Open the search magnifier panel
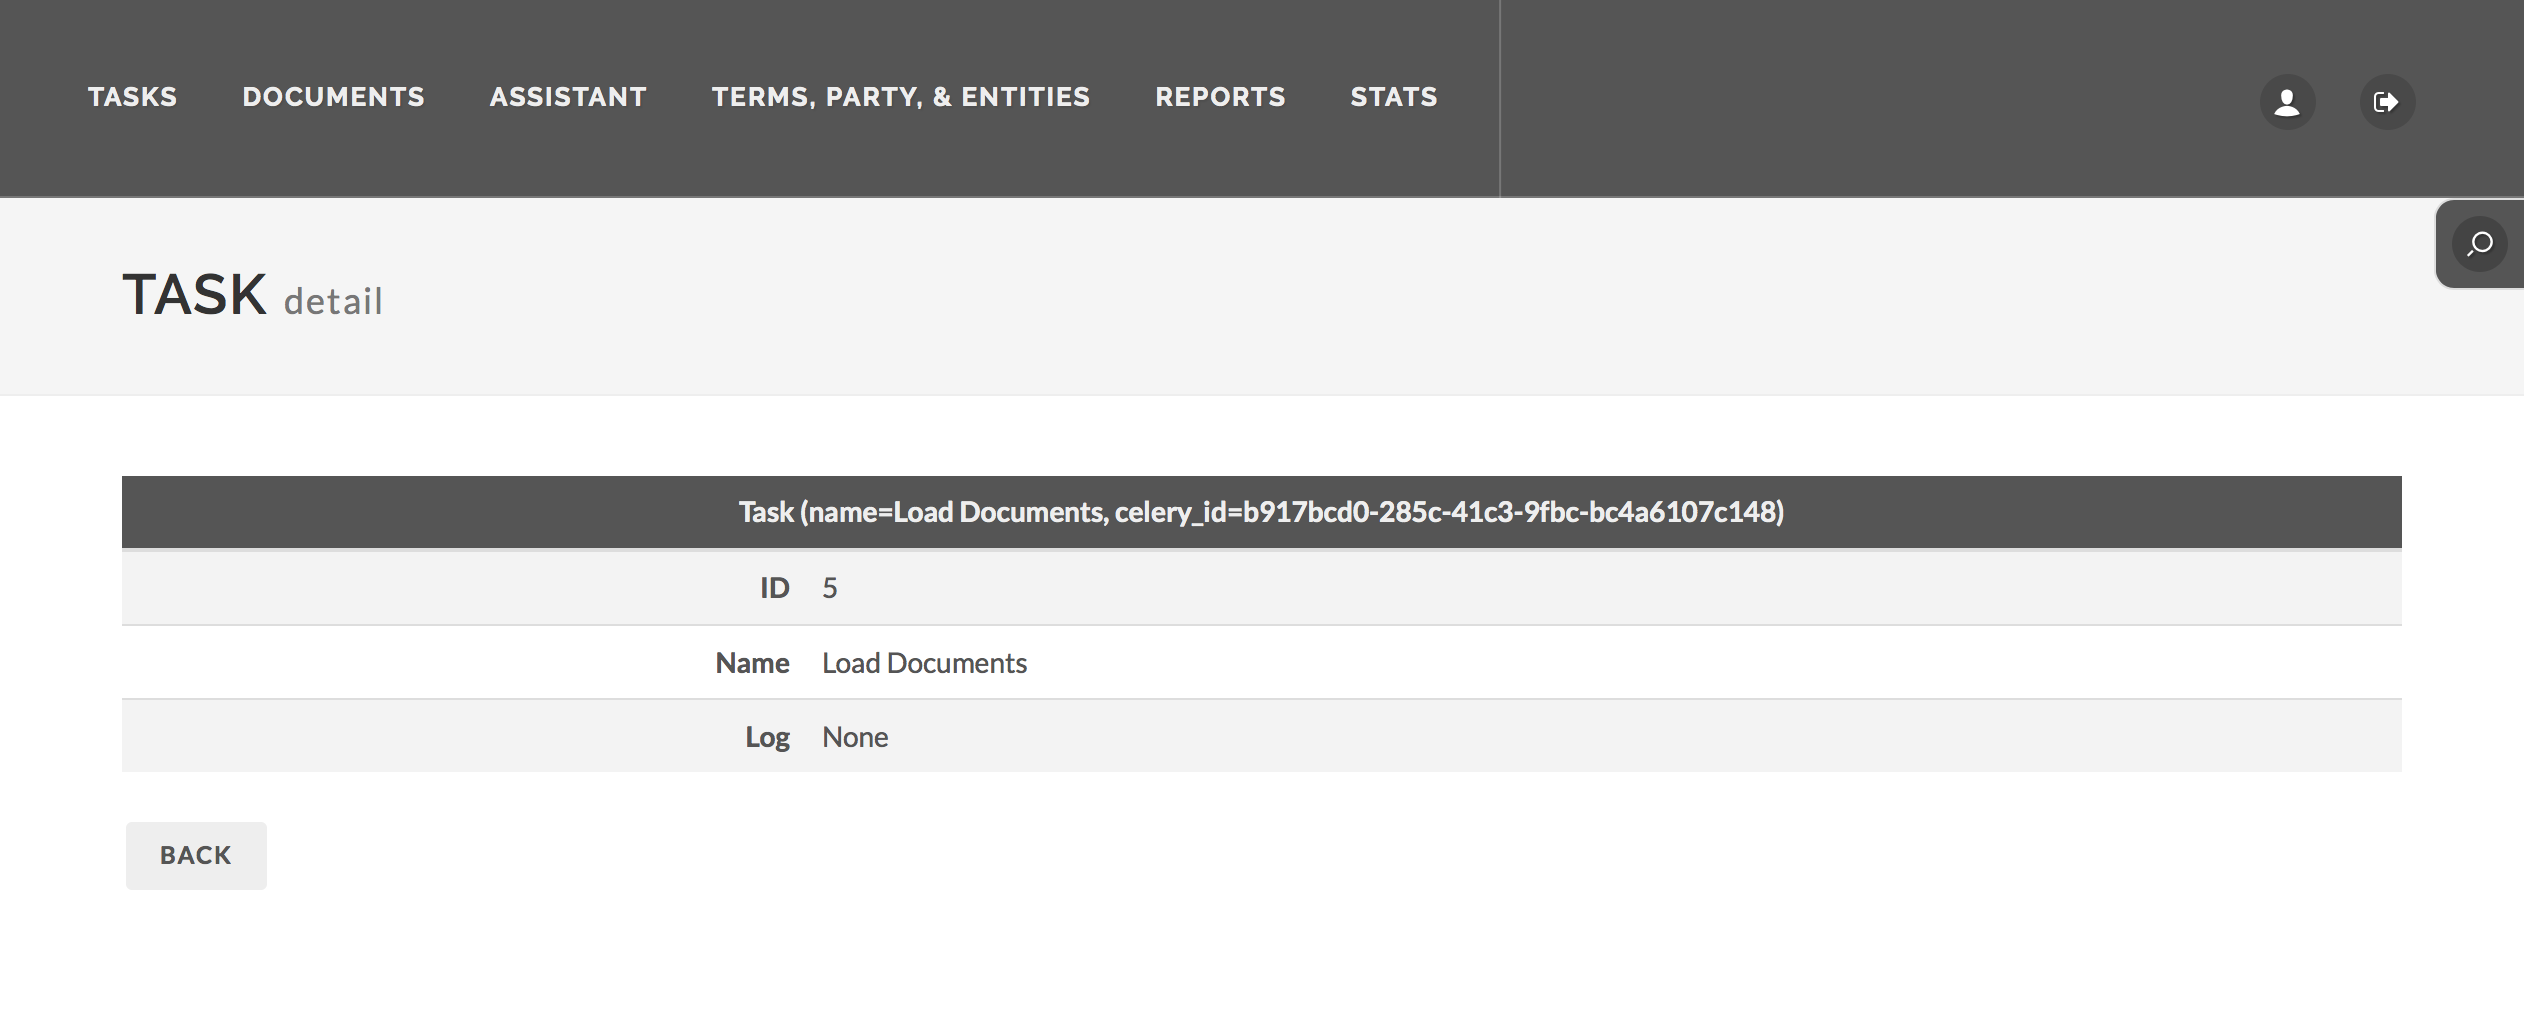 point(2481,242)
